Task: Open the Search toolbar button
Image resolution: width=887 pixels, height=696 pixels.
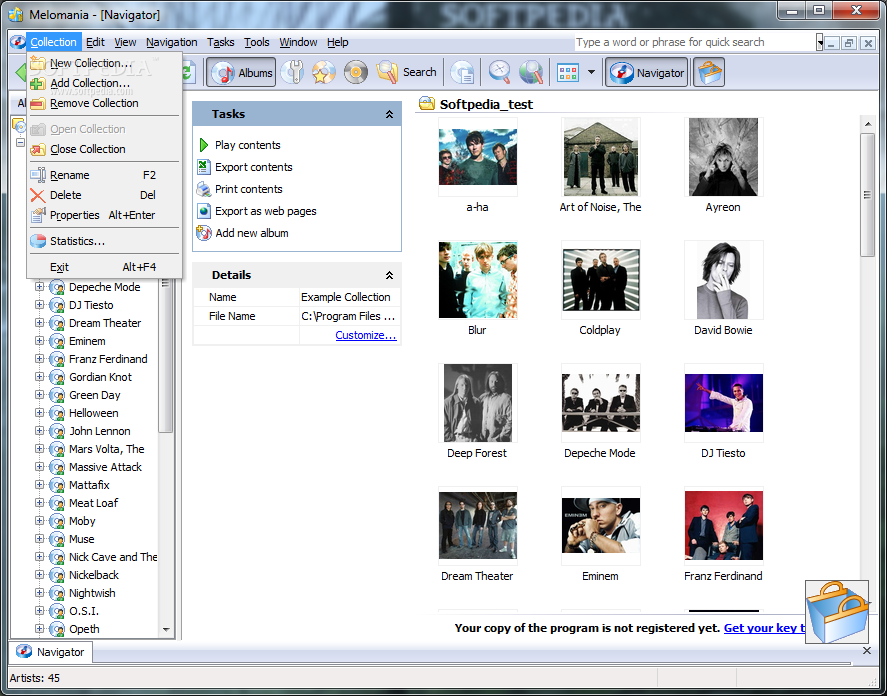Action: coord(406,72)
